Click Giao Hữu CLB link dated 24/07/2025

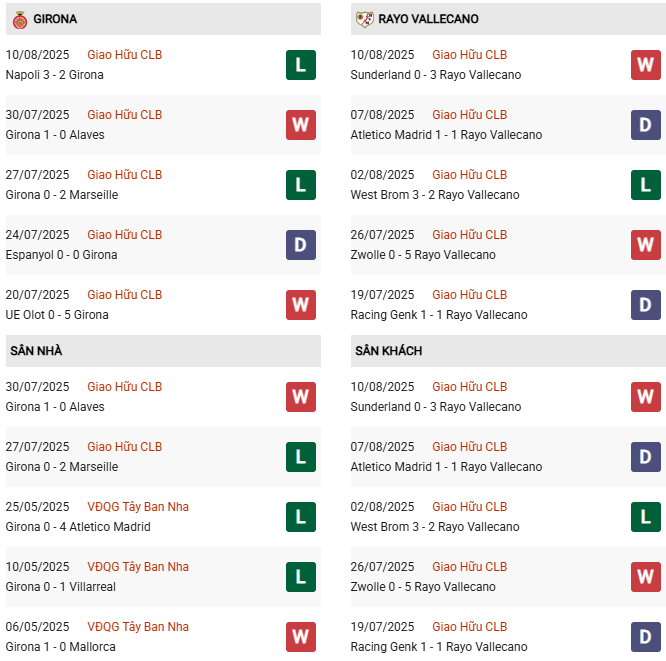pos(124,235)
